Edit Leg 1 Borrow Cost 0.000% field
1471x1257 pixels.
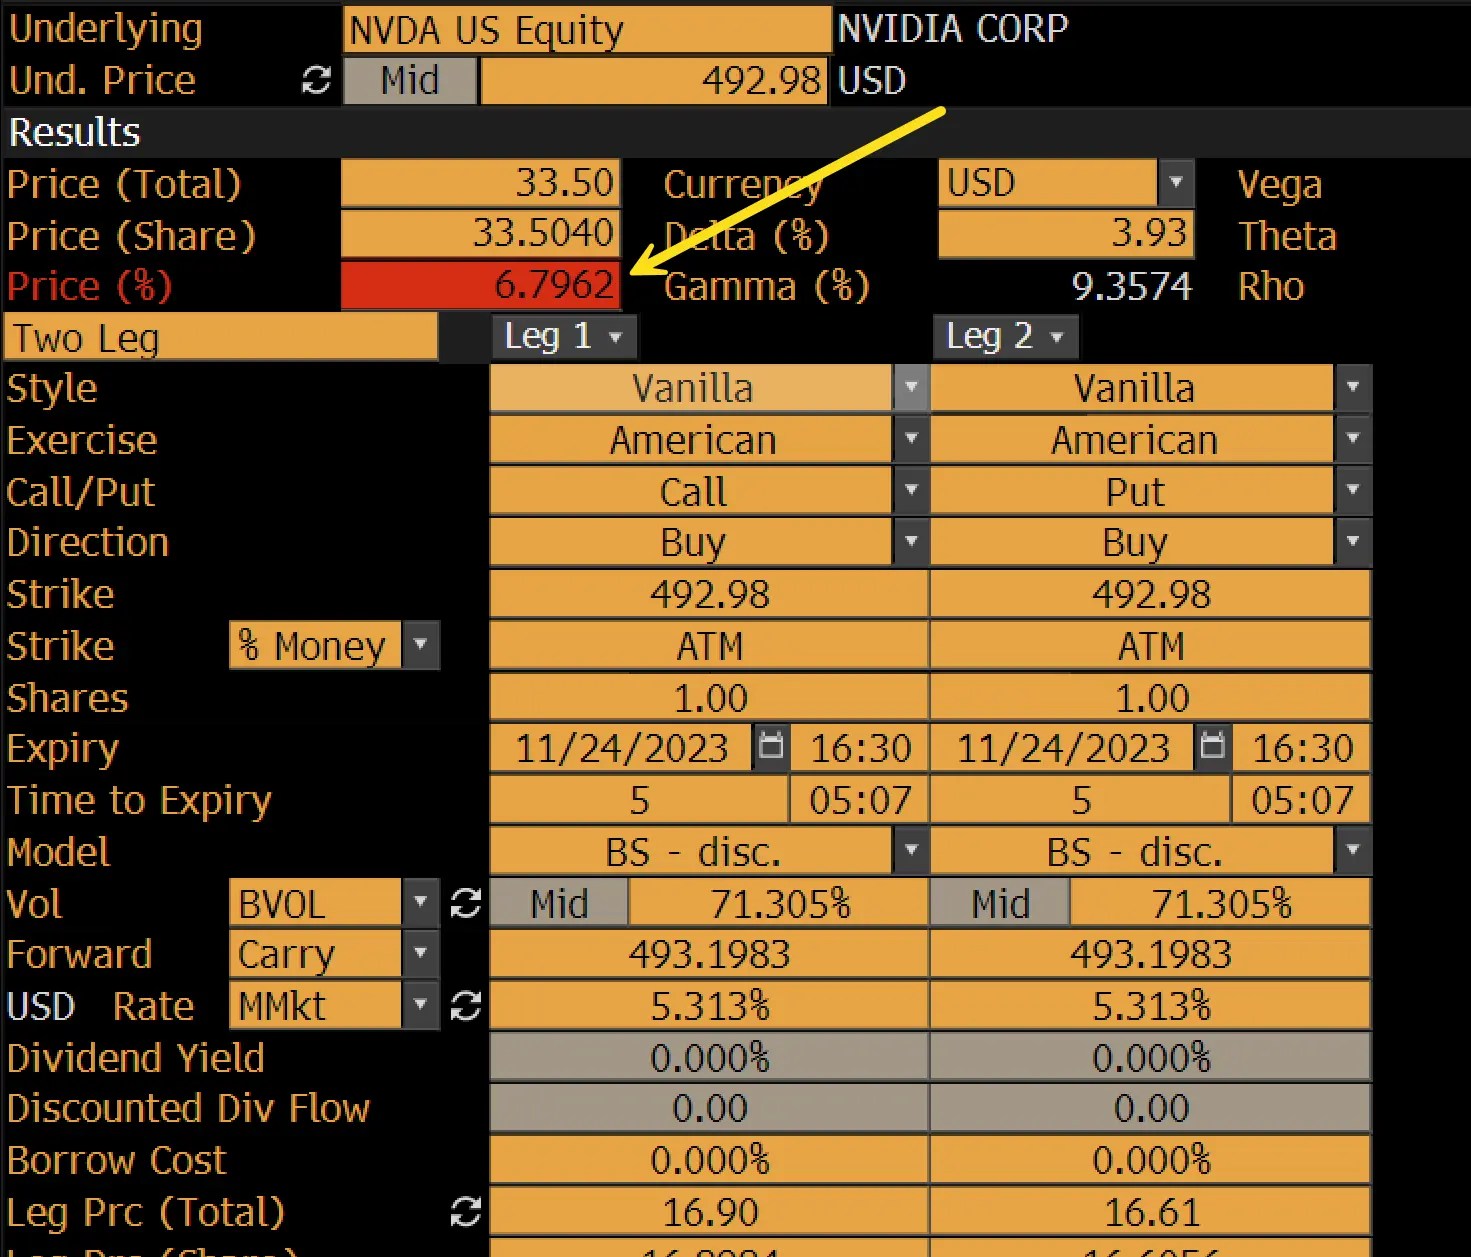(709, 1160)
